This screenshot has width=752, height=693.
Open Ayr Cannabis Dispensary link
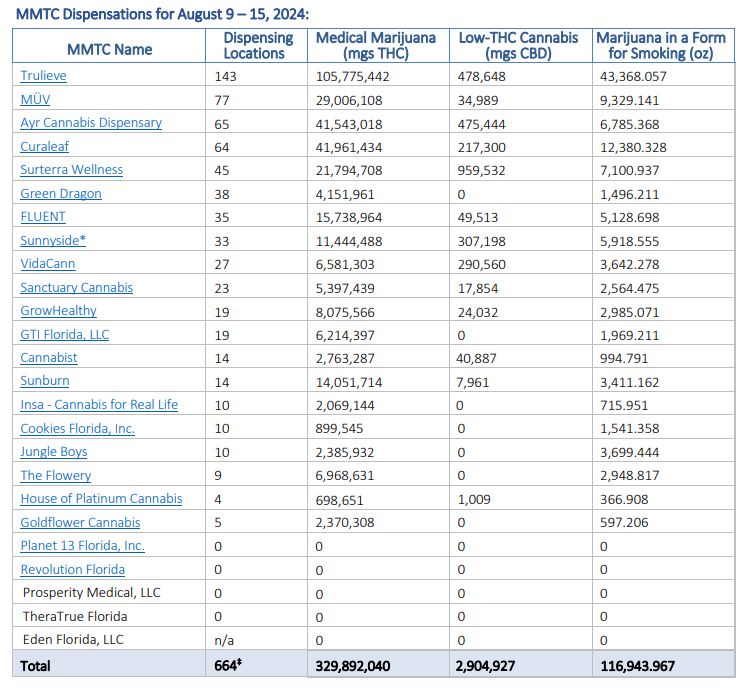pyautogui.click(x=90, y=123)
